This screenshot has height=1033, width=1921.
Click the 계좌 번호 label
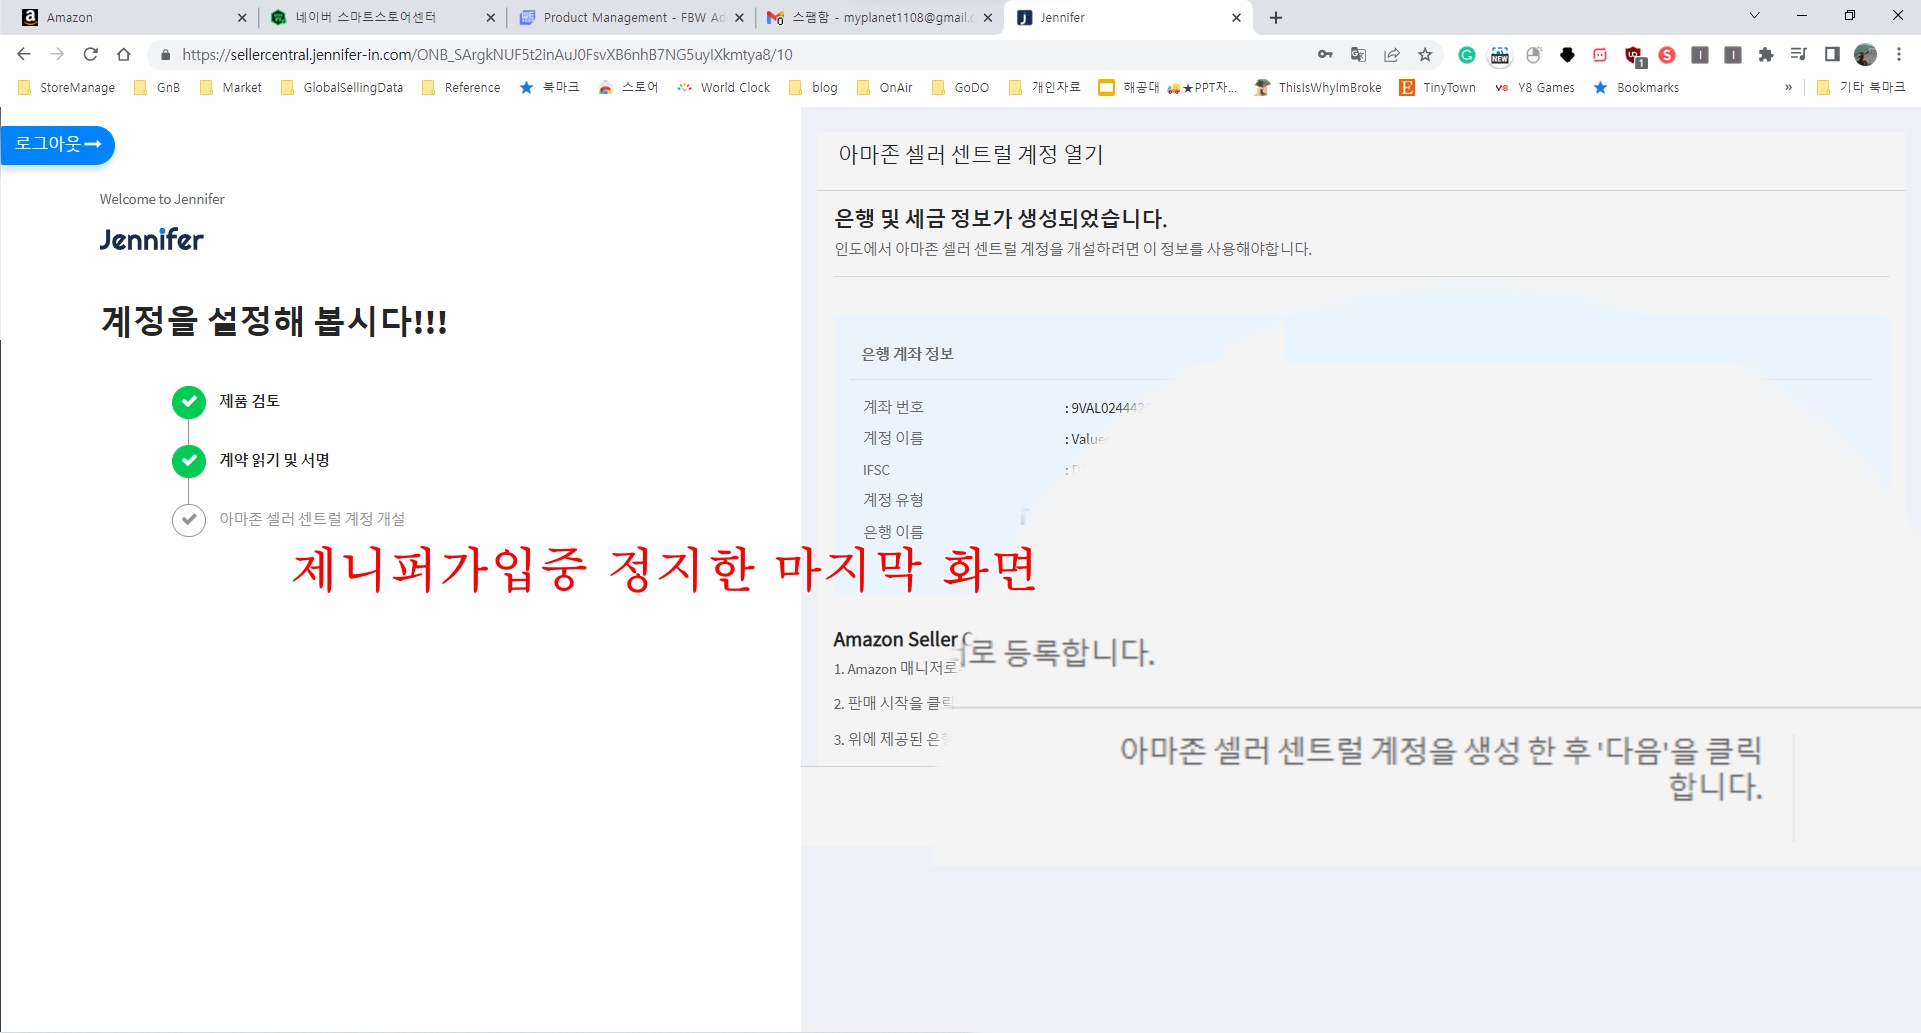893,407
